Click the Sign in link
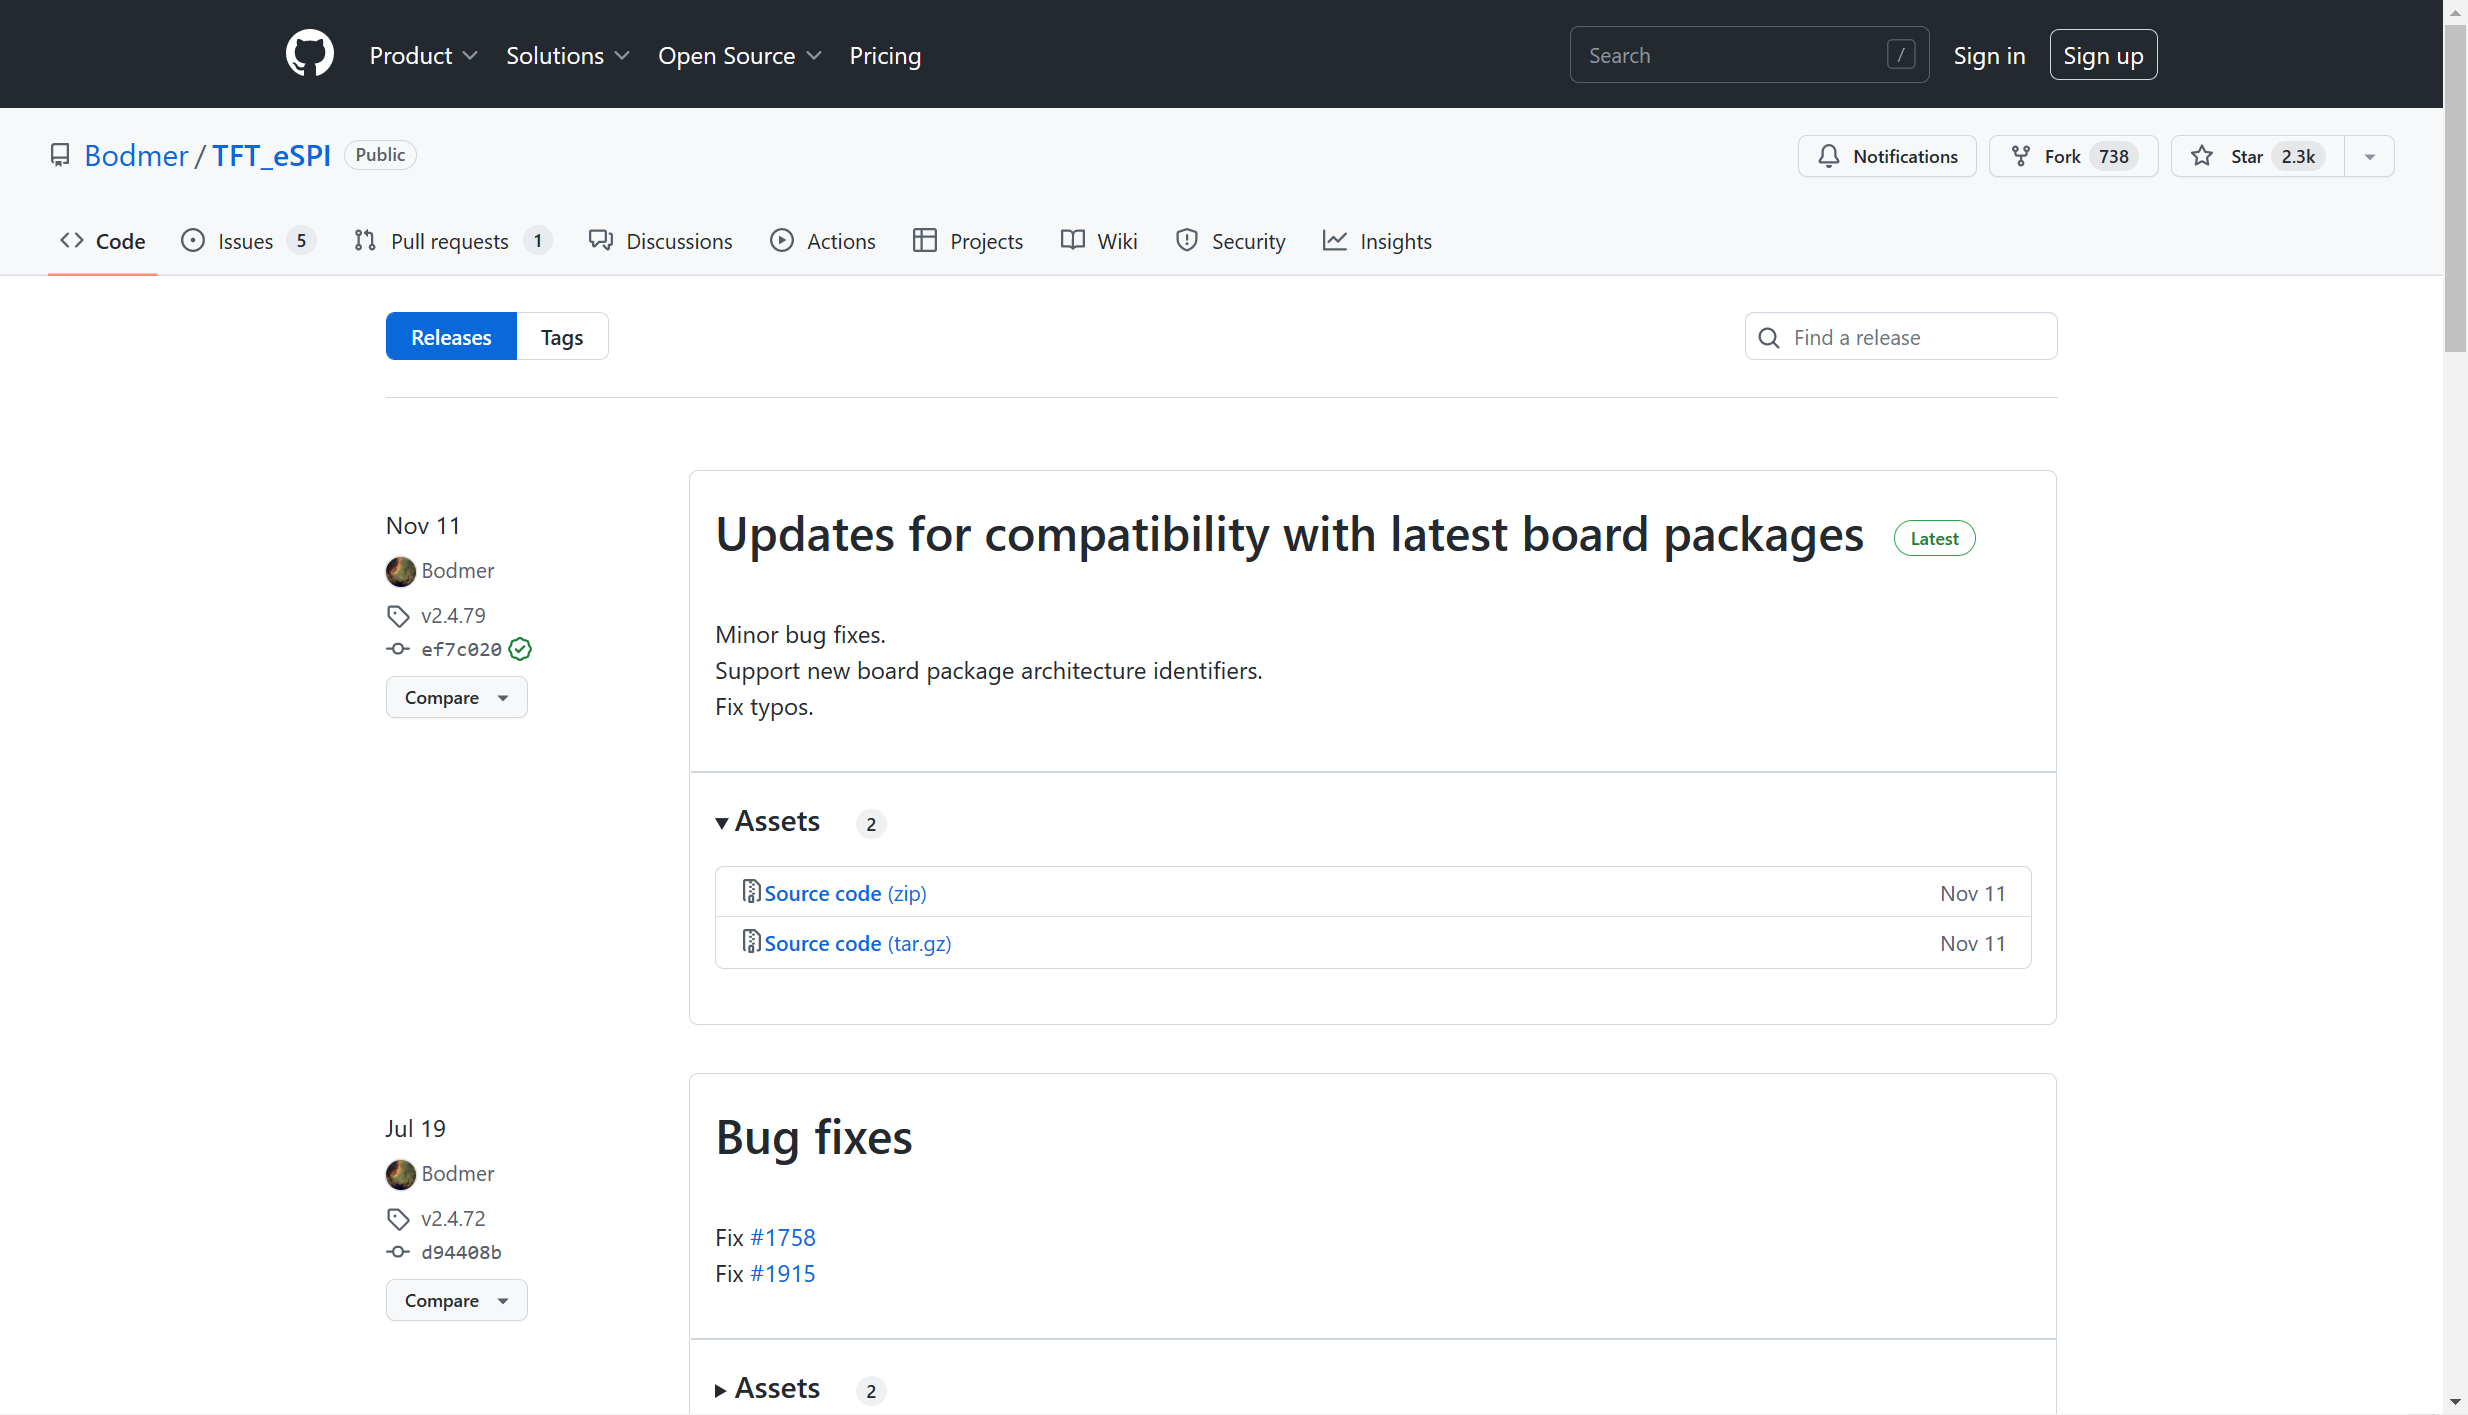 1989,56
